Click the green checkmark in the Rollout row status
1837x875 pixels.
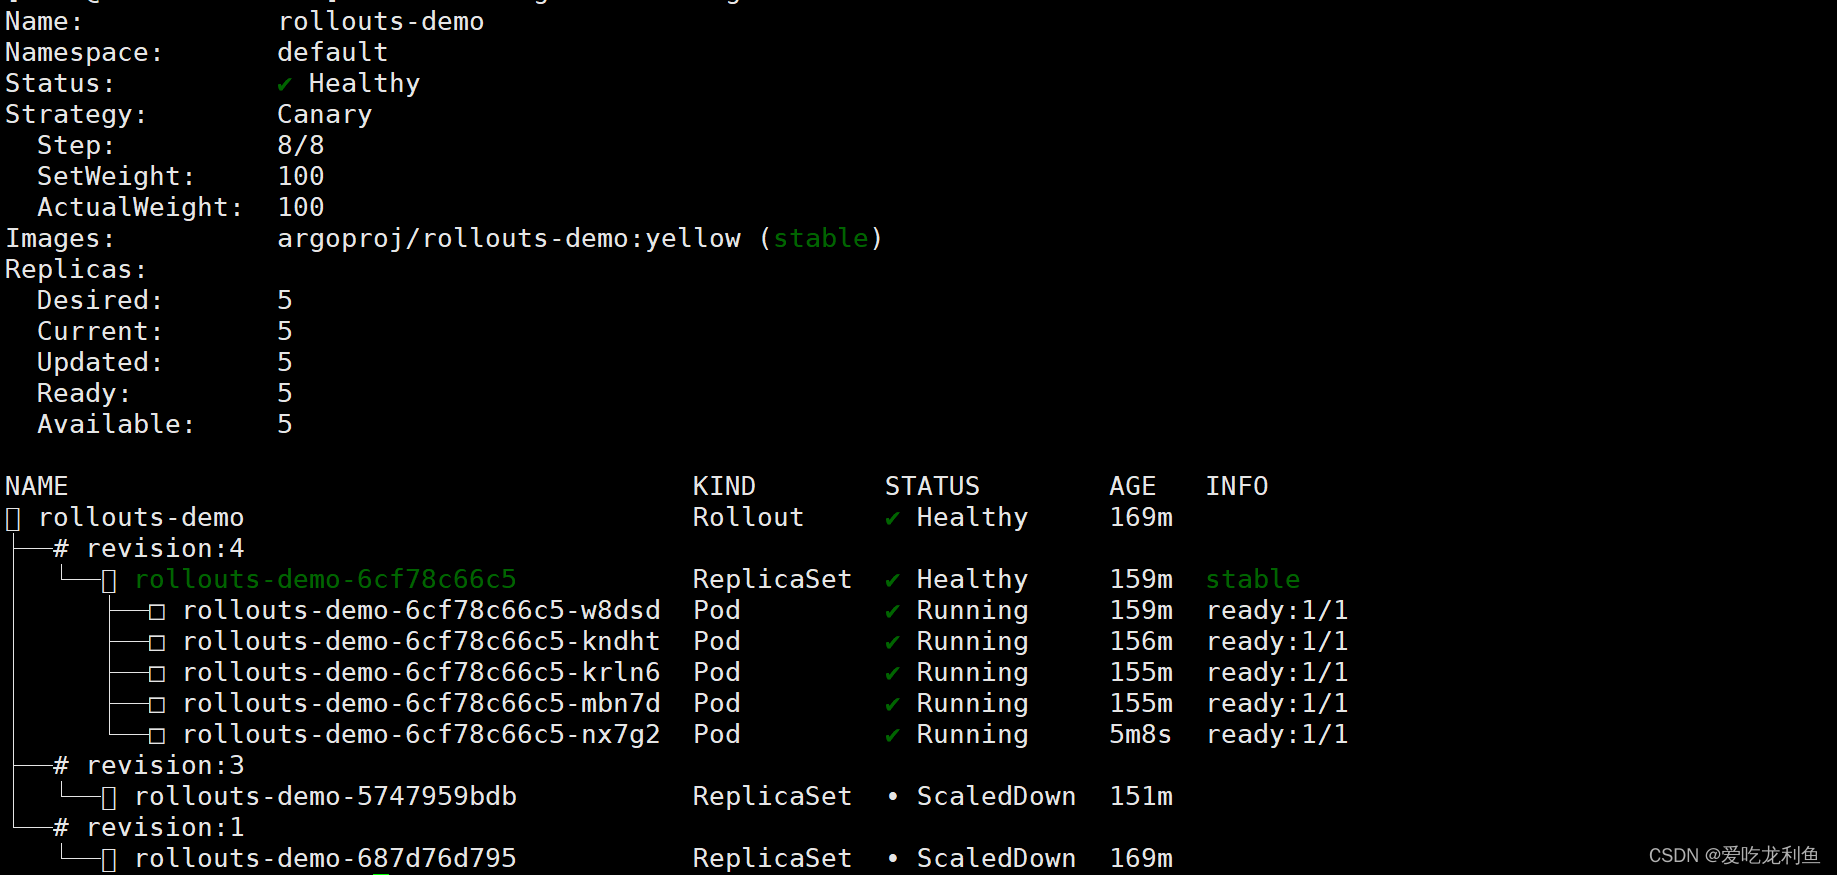893,518
